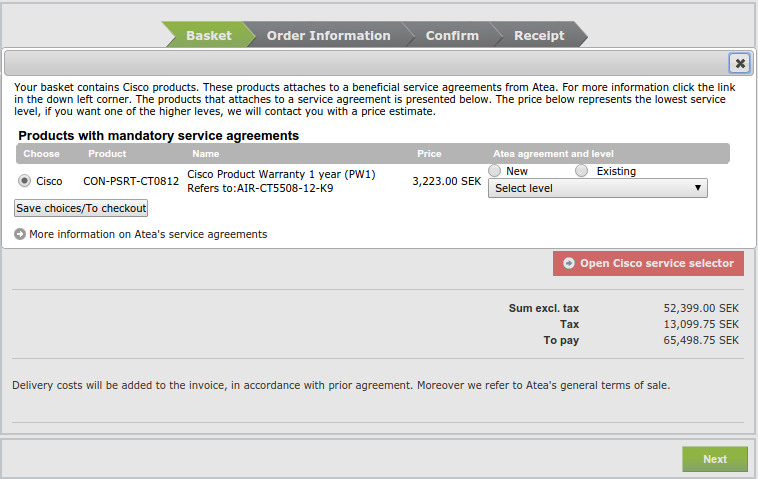Image resolution: width=758 pixels, height=479 pixels.
Task: Go to the Confirm step
Action: coord(452,35)
